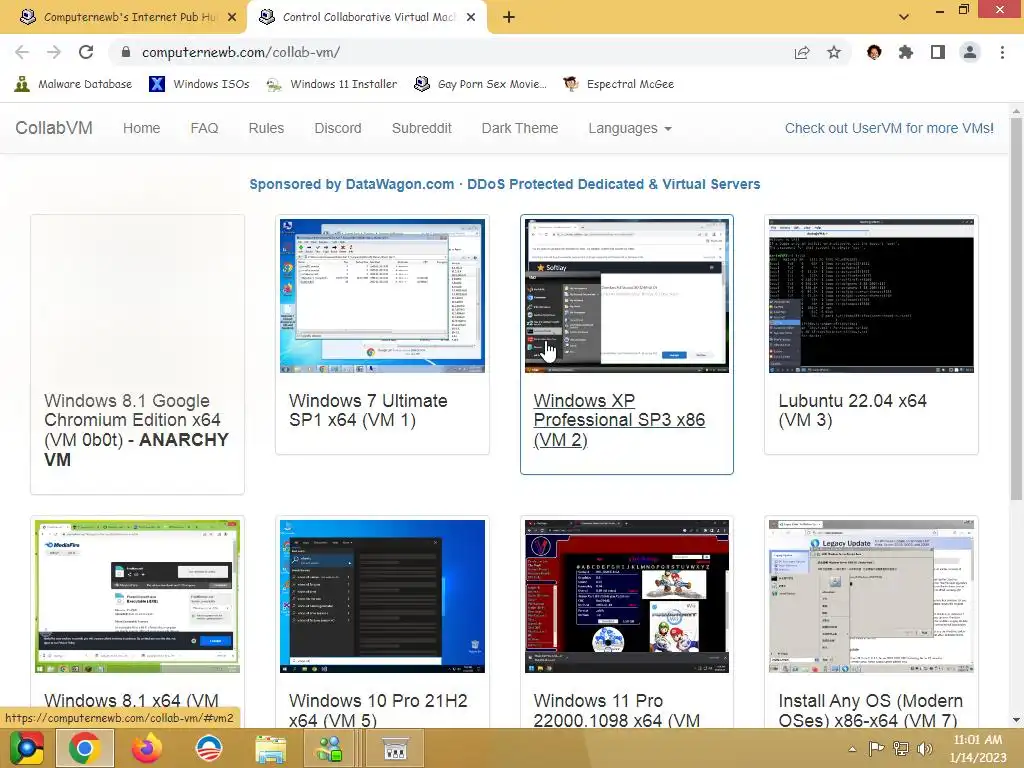Expand the Languages dropdown
The image size is (1024, 768).
pyautogui.click(x=630, y=129)
